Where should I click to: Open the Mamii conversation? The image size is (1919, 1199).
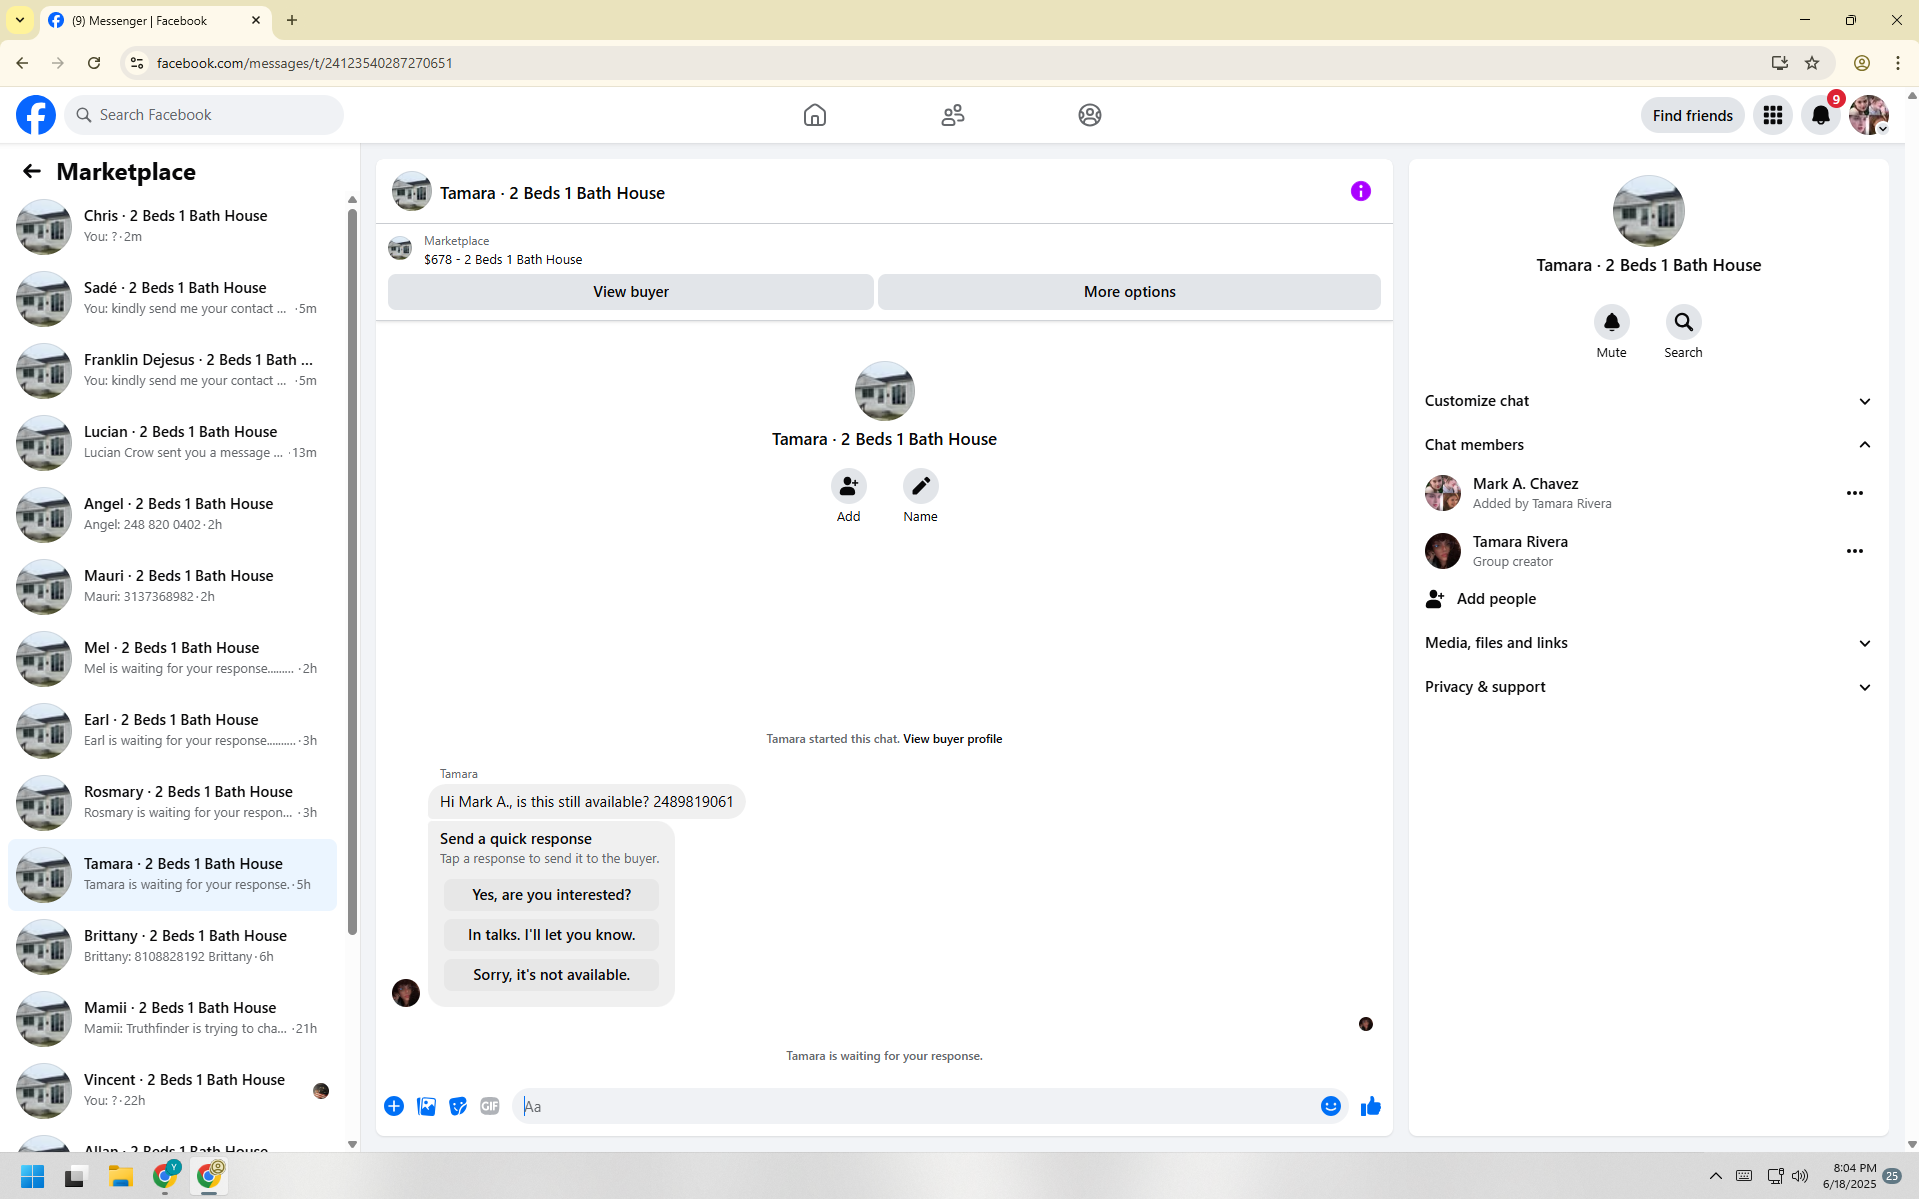coord(172,1018)
